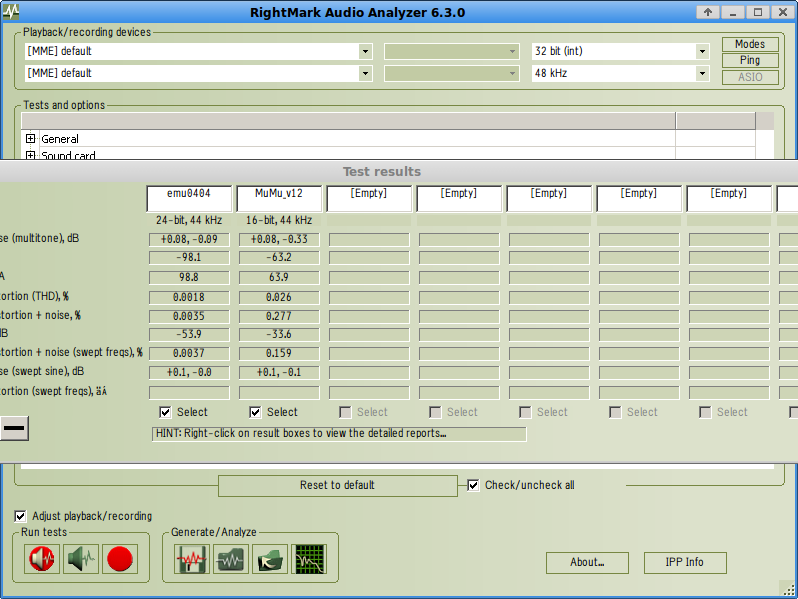Click the RightMark app icon in title bar
Screen dimensions: 798x599
11,11
